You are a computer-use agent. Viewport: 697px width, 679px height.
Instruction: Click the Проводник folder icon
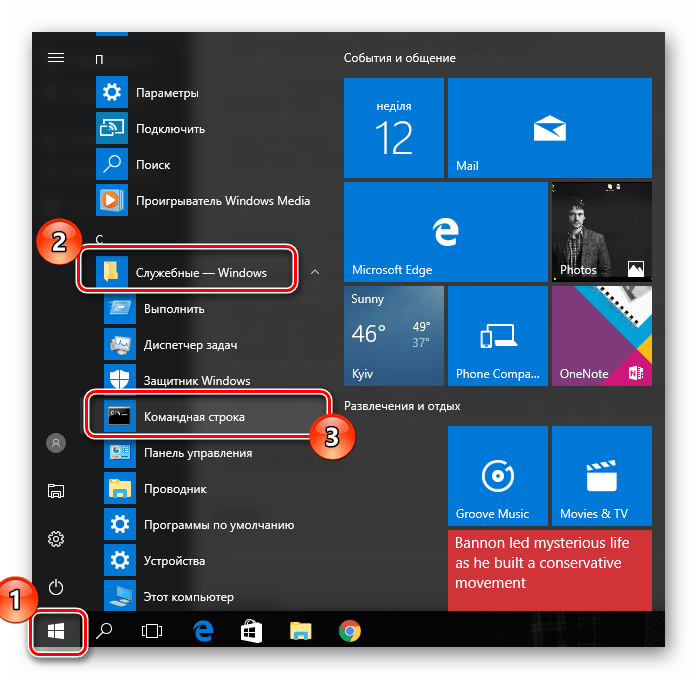click(x=120, y=488)
